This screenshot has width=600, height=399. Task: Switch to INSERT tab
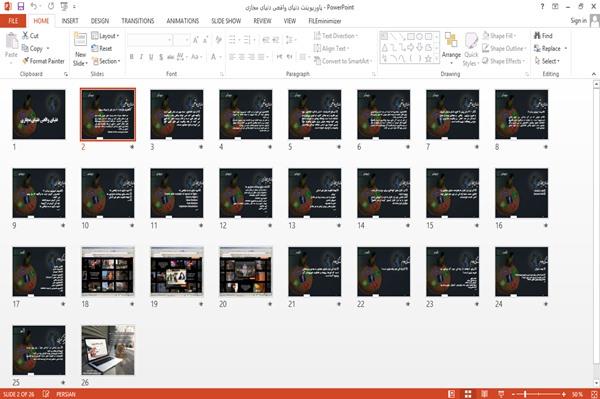(x=70, y=21)
